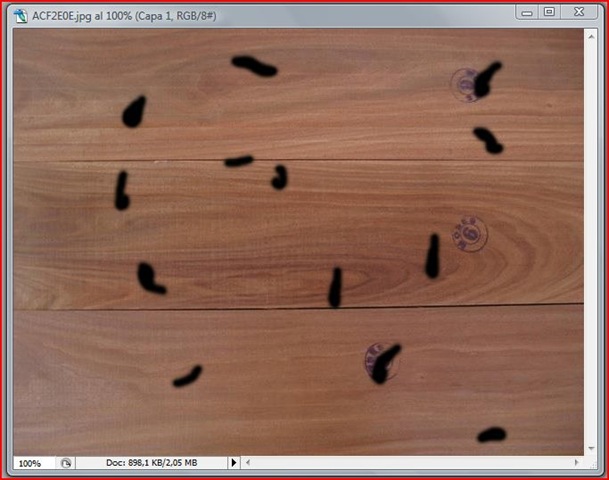Click the Photoshop document icon in title bar

point(20,16)
